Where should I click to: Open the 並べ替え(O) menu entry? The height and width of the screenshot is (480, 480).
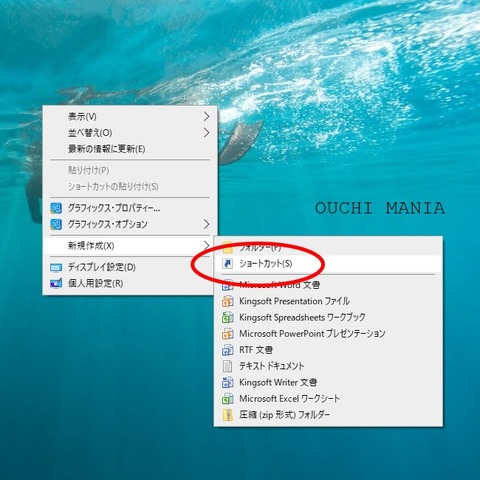pyautogui.click(x=130, y=133)
